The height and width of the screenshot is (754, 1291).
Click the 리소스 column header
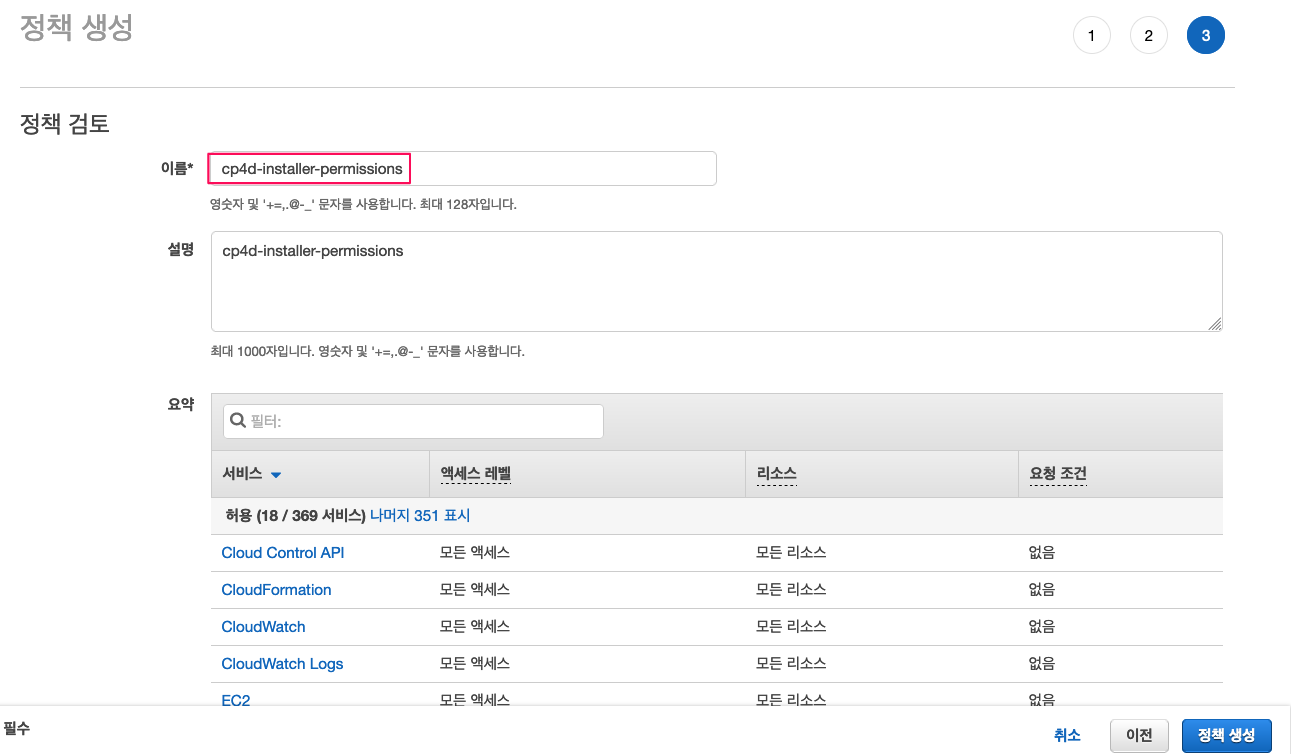click(x=777, y=473)
